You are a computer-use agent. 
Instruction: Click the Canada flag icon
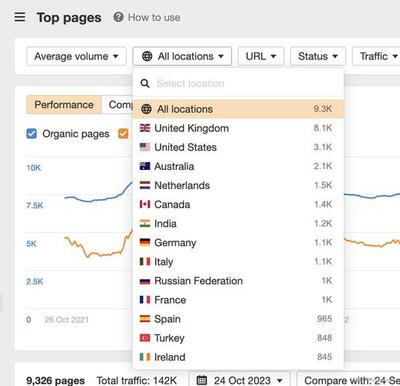[x=145, y=204]
